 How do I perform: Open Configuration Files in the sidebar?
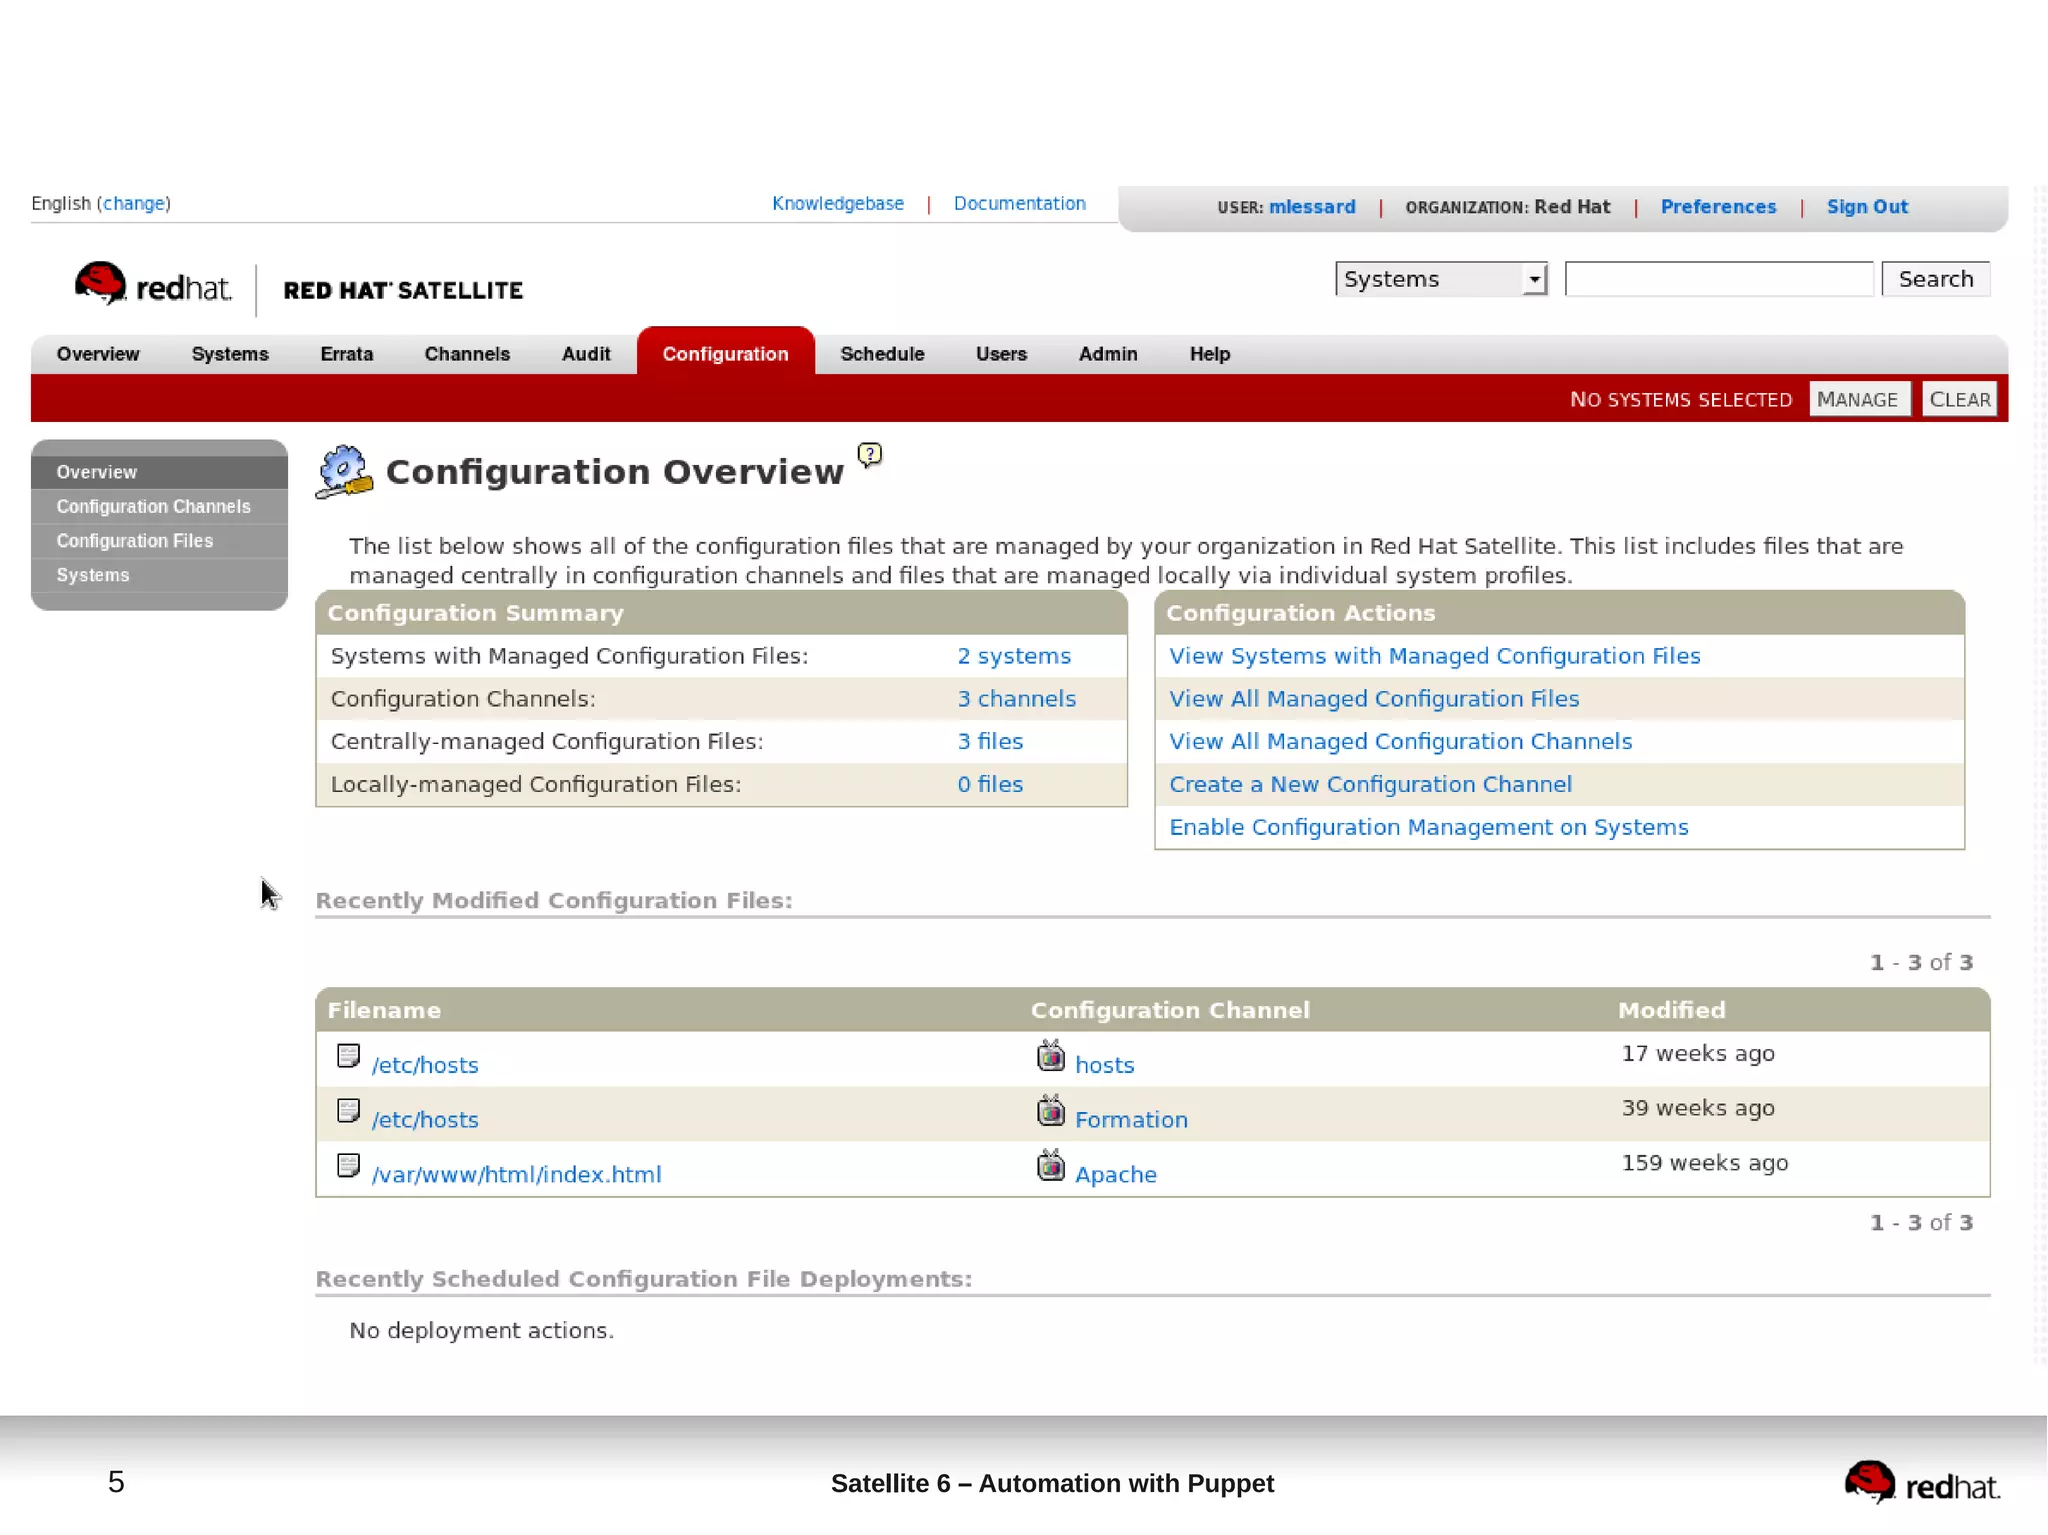coord(134,541)
